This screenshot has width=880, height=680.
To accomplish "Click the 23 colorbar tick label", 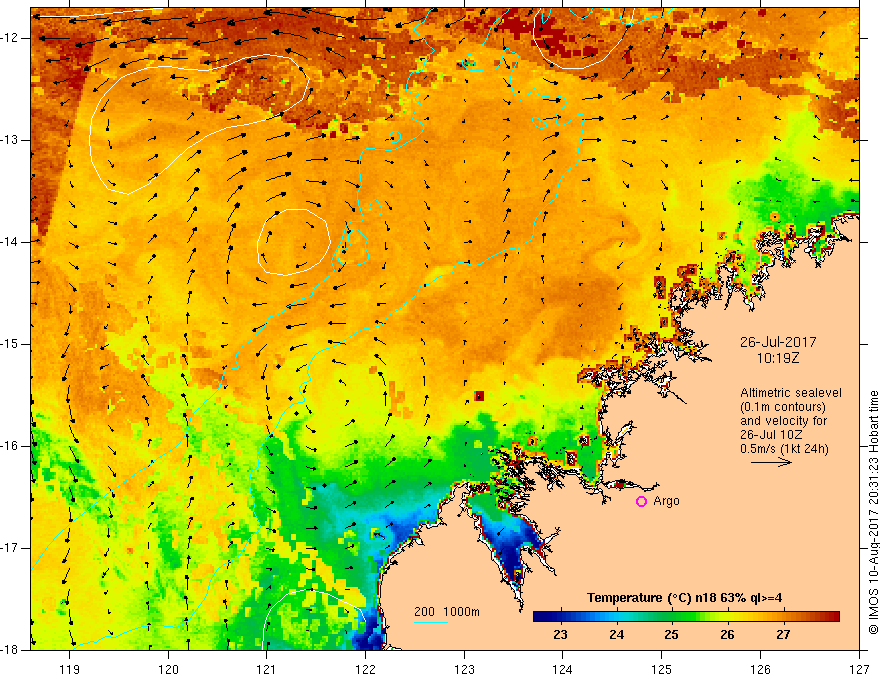I will click(560, 635).
